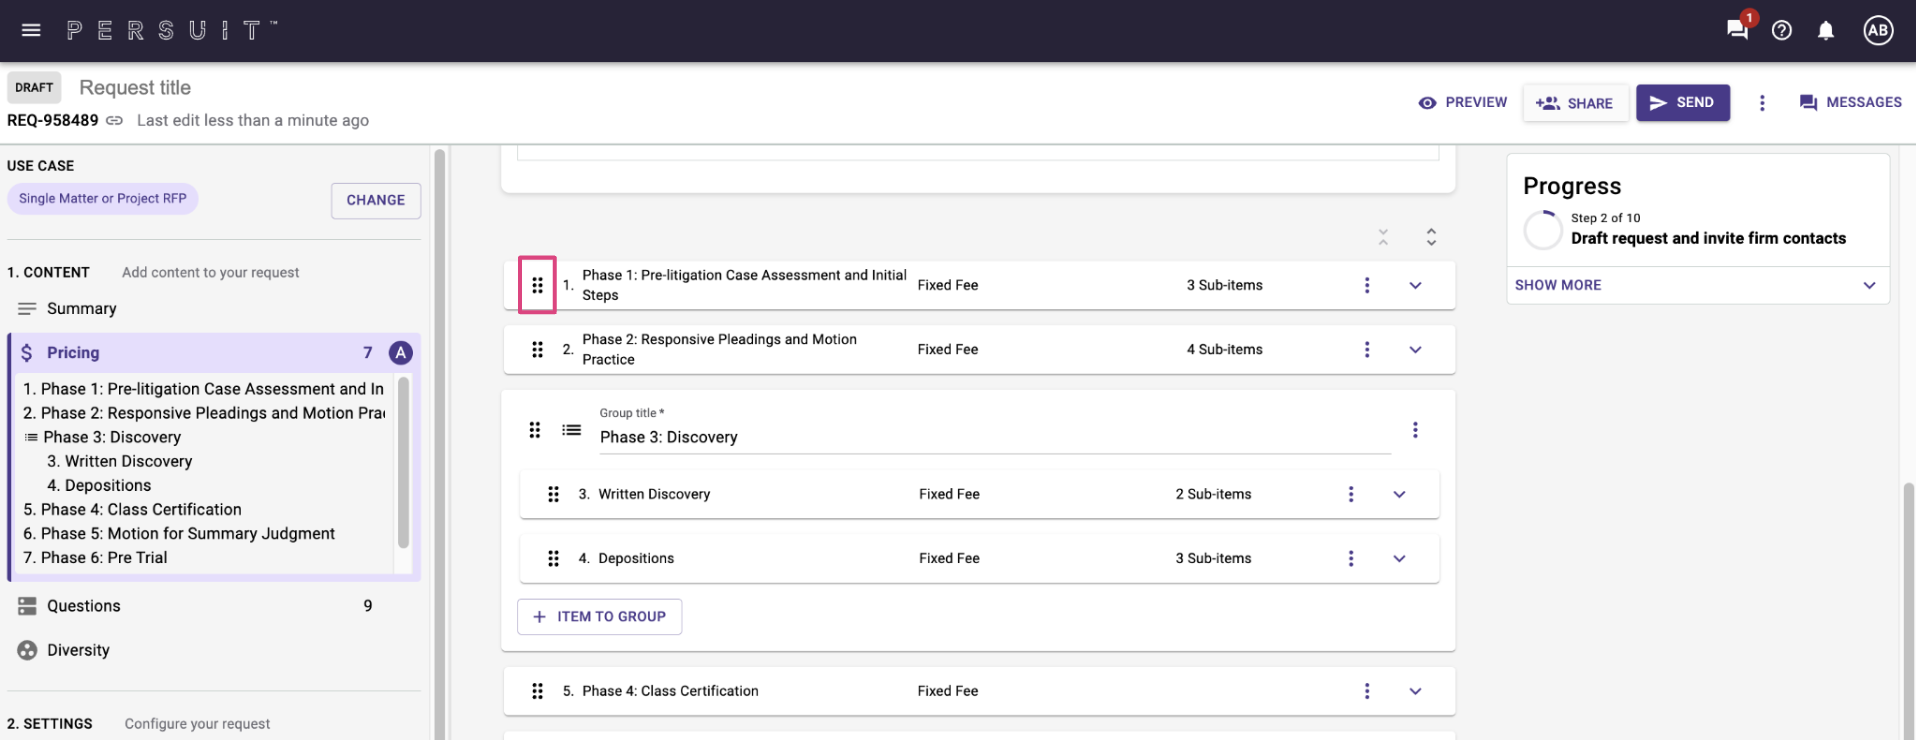The width and height of the screenshot is (1916, 740).
Task: Open the AB user avatar menu
Action: pyautogui.click(x=1878, y=30)
